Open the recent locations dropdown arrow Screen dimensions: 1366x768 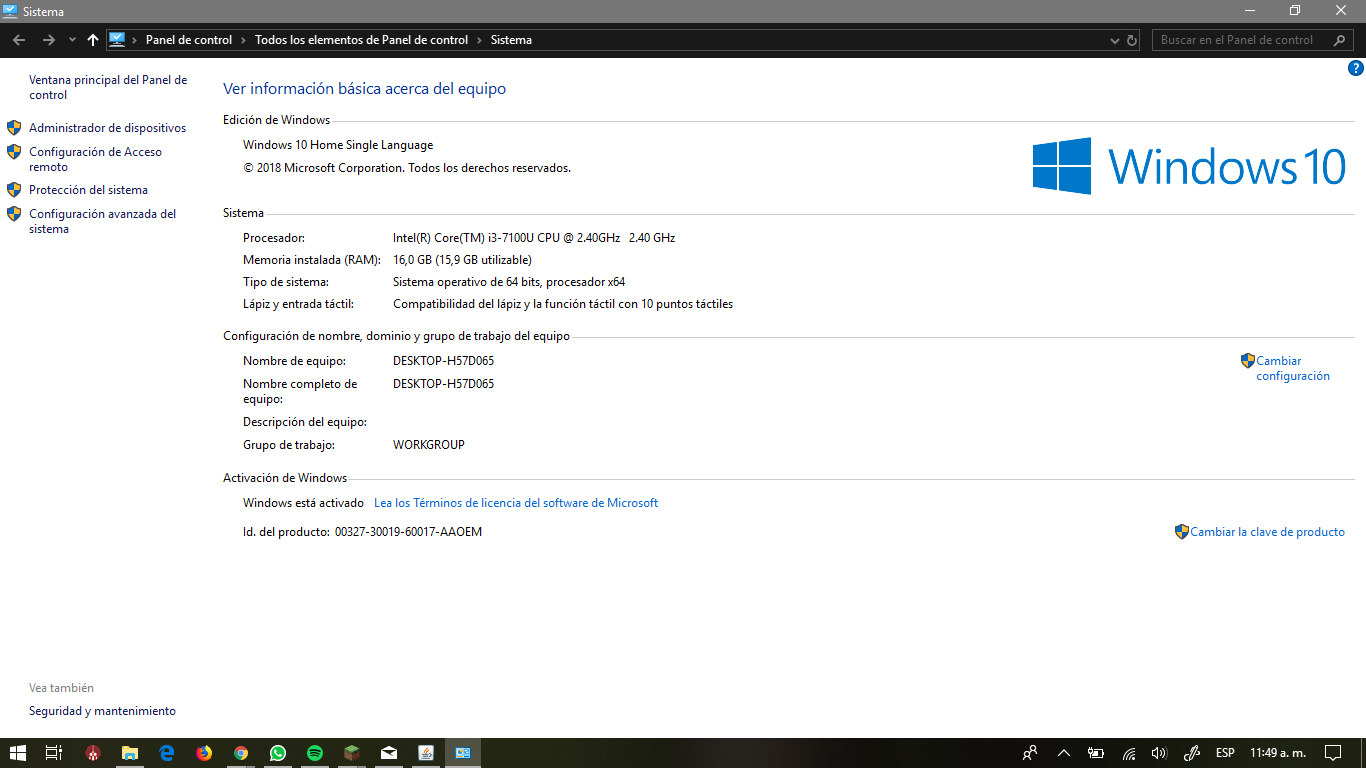click(x=72, y=40)
